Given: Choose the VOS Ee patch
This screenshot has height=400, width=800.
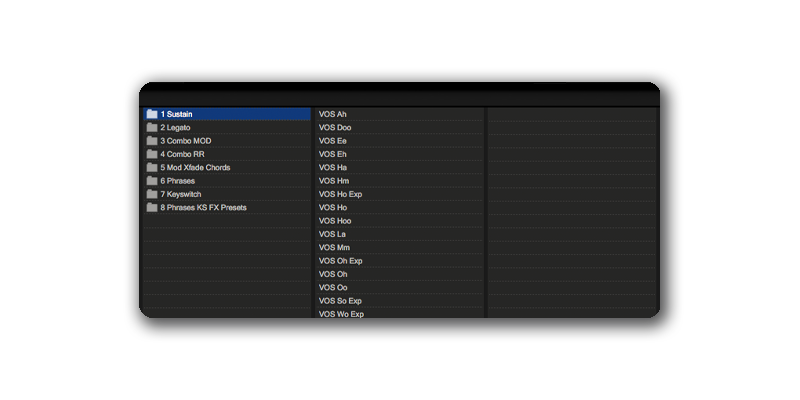Looking at the screenshot, I should [x=333, y=141].
